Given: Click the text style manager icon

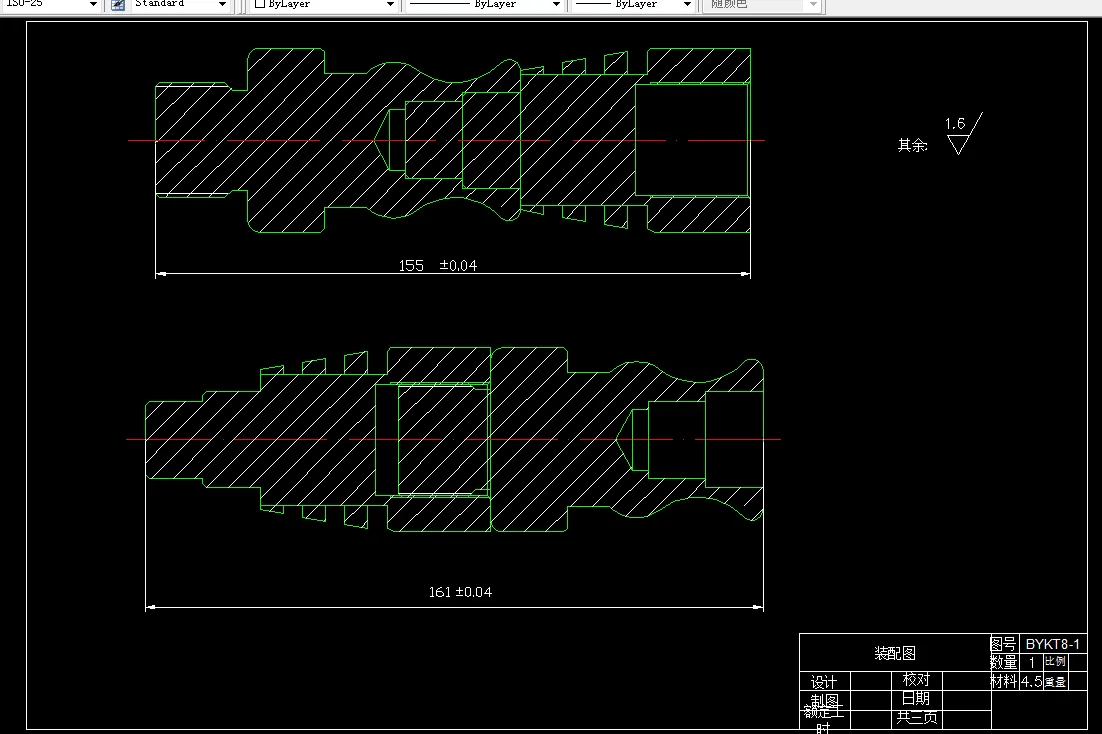Looking at the screenshot, I should pos(118,4).
